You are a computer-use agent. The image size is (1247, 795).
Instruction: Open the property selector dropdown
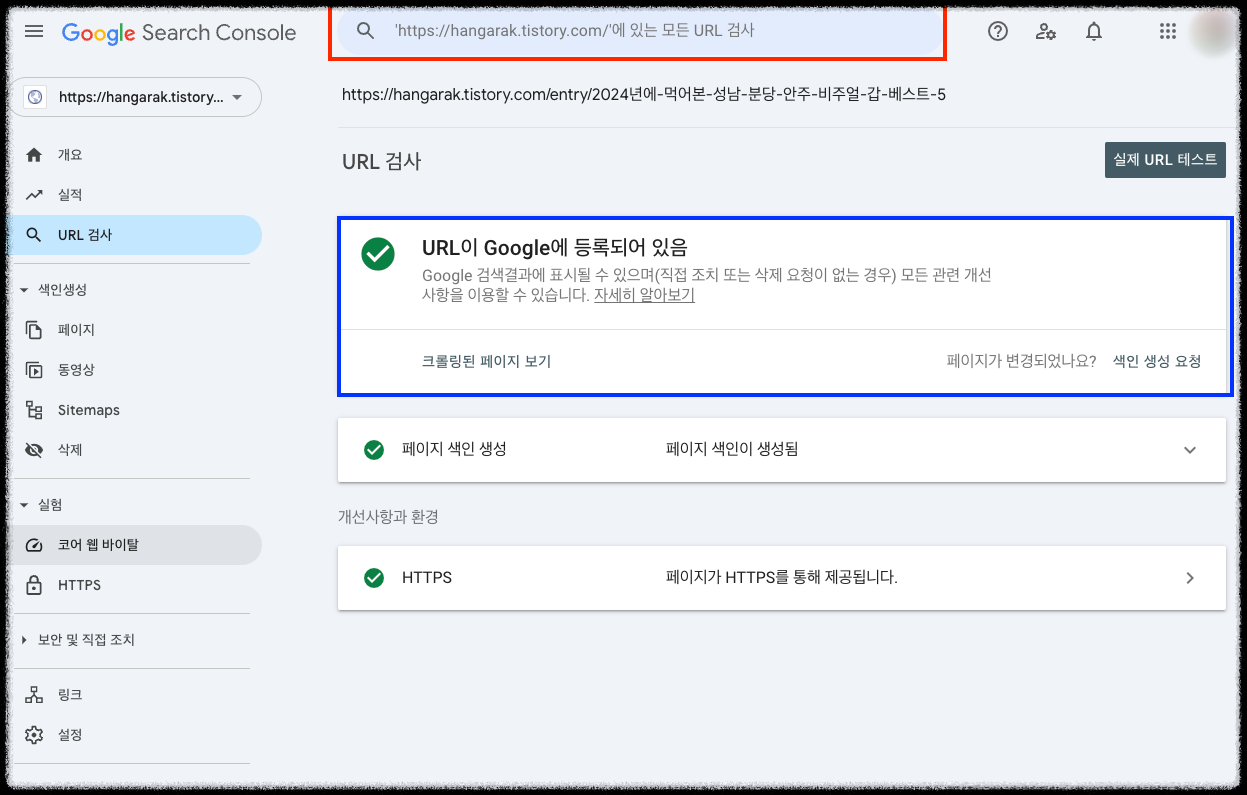[136, 97]
